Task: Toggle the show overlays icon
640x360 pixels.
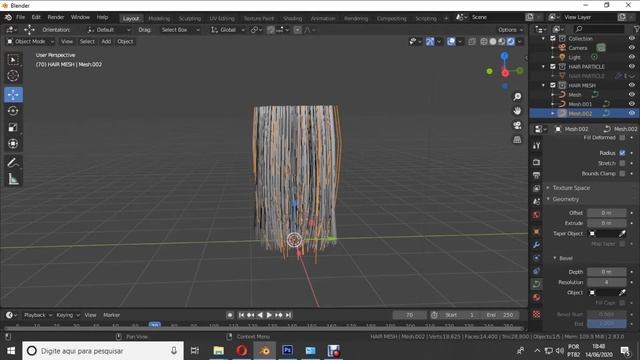Action: (451, 42)
